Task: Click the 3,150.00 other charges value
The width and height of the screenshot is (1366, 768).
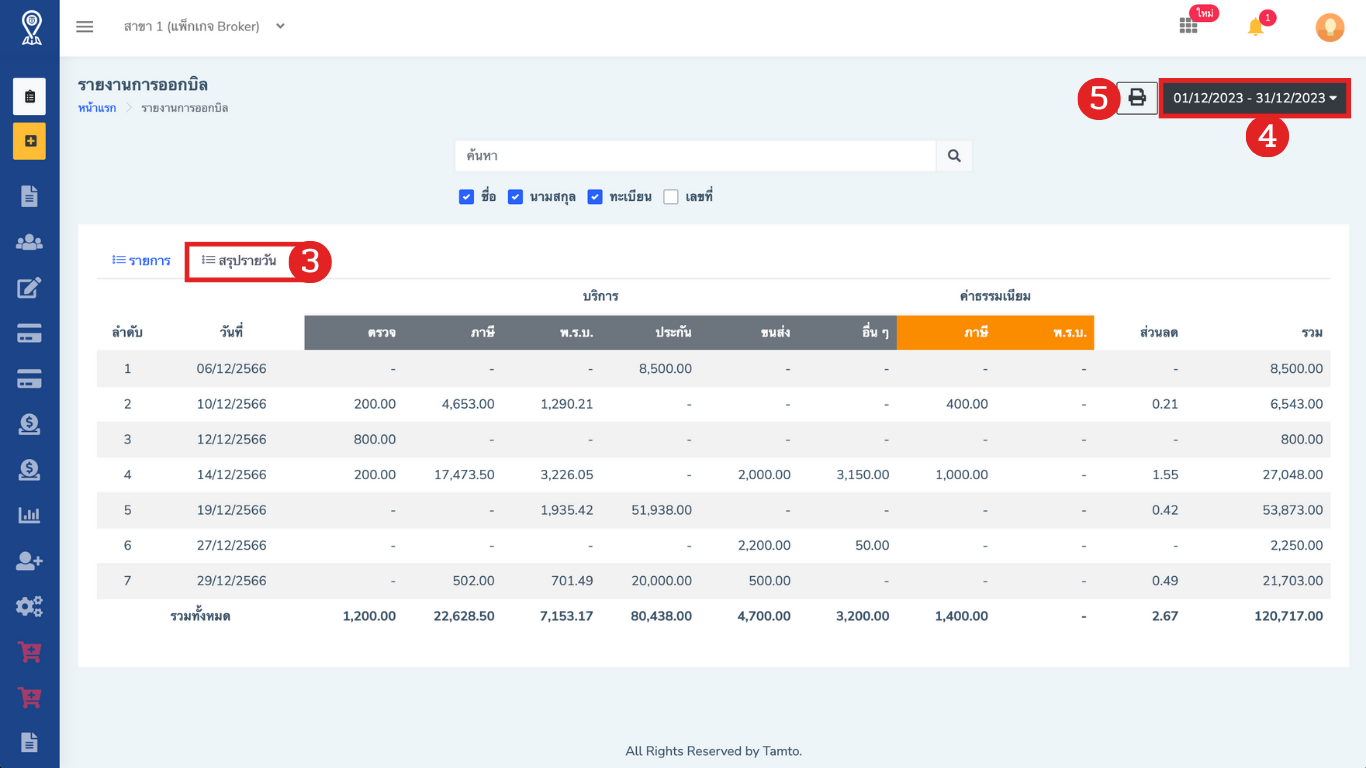Action: point(863,475)
